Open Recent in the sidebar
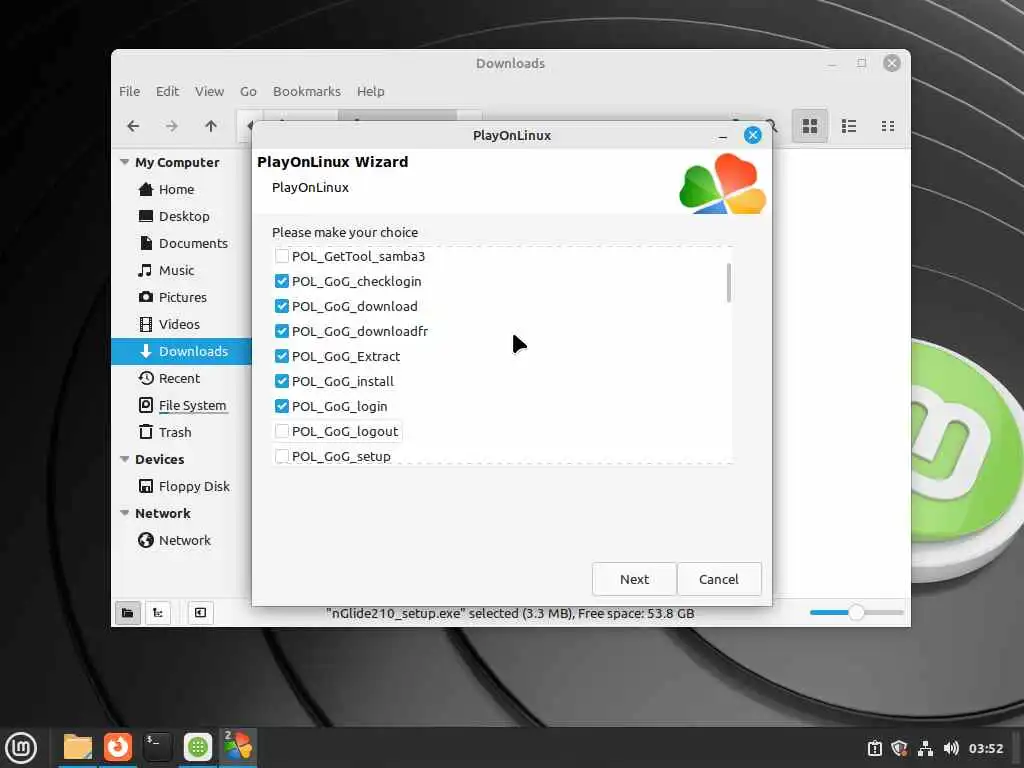 click(182, 378)
